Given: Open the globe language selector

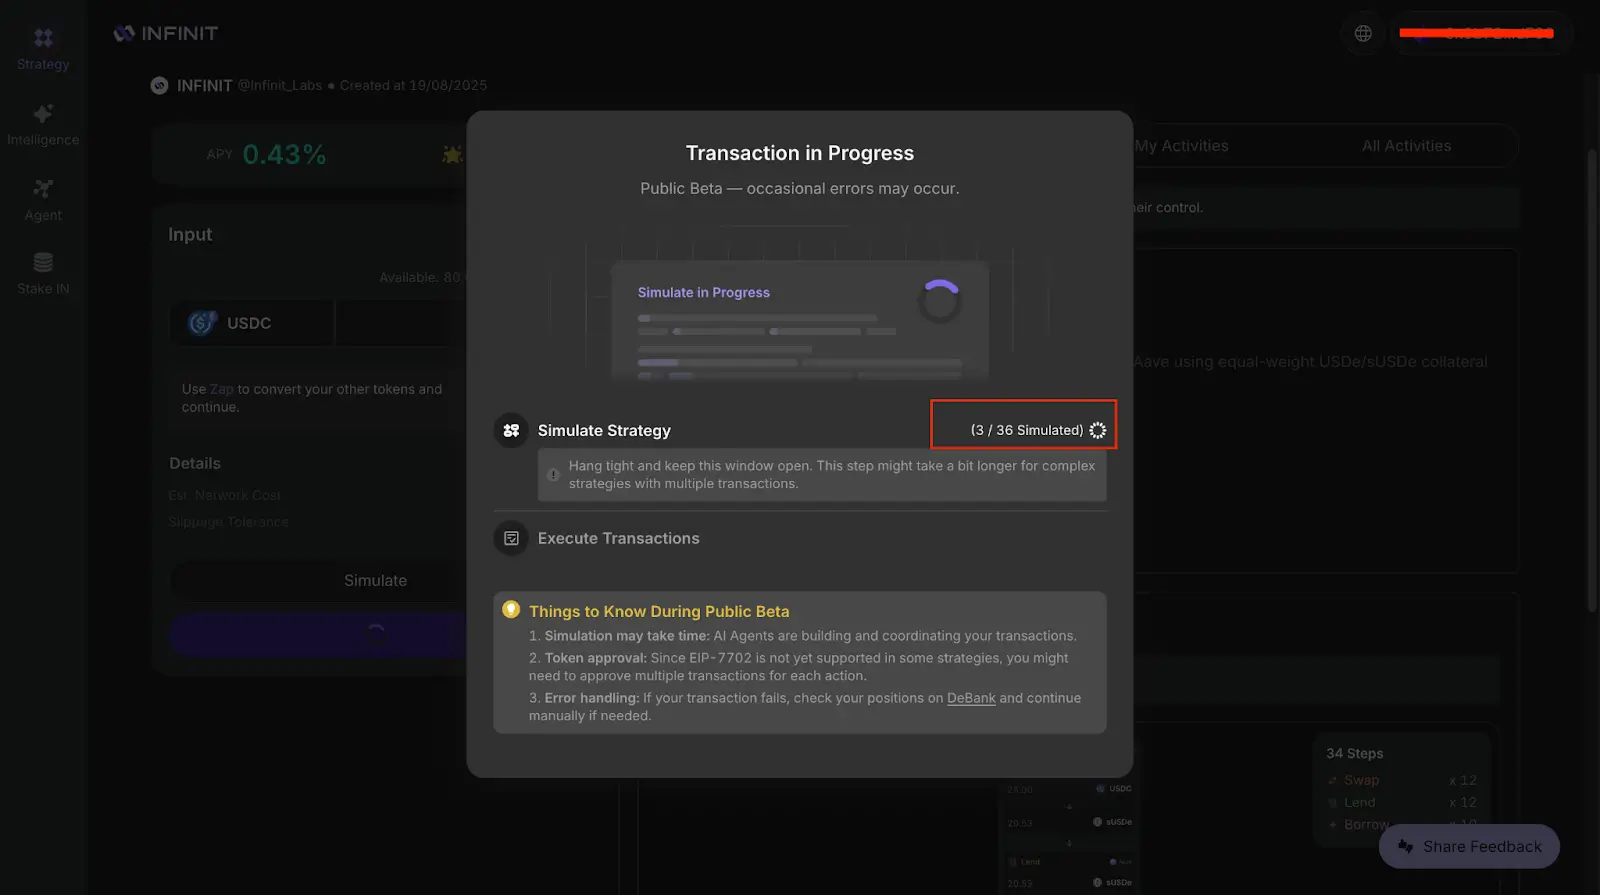Looking at the screenshot, I should [1363, 33].
